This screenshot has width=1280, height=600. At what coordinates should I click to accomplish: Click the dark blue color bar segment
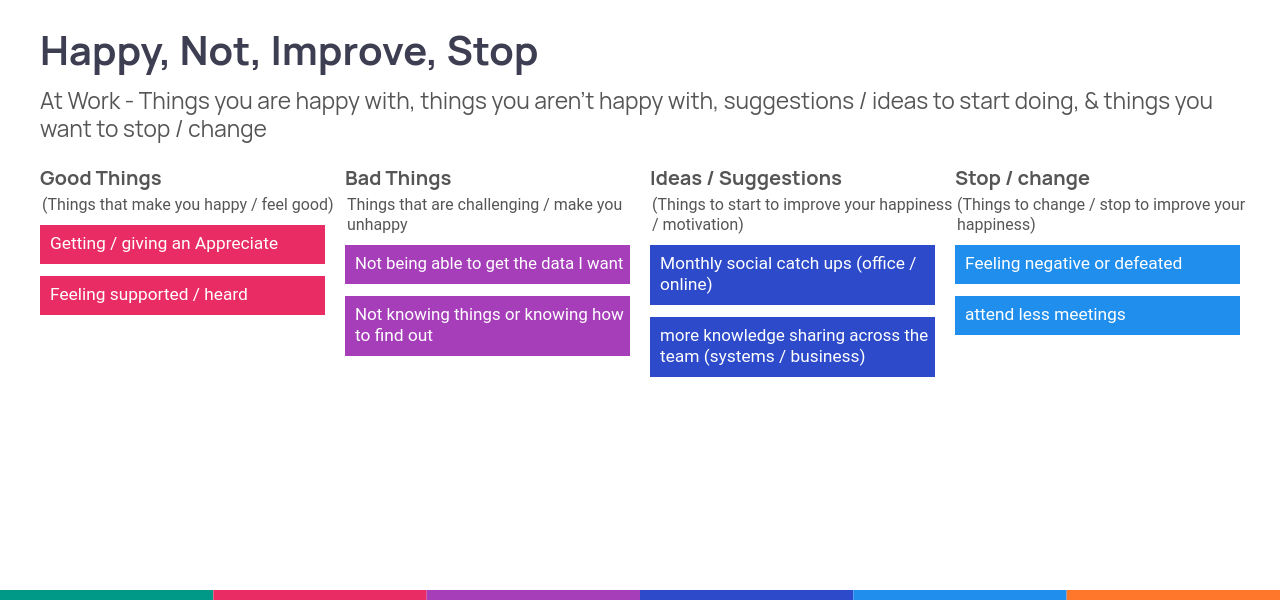[746, 595]
